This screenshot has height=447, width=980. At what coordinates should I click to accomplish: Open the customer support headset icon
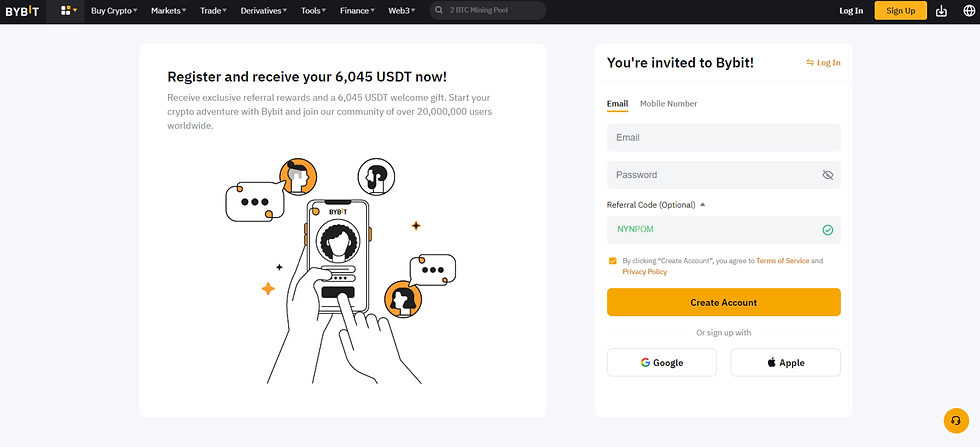coord(956,421)
